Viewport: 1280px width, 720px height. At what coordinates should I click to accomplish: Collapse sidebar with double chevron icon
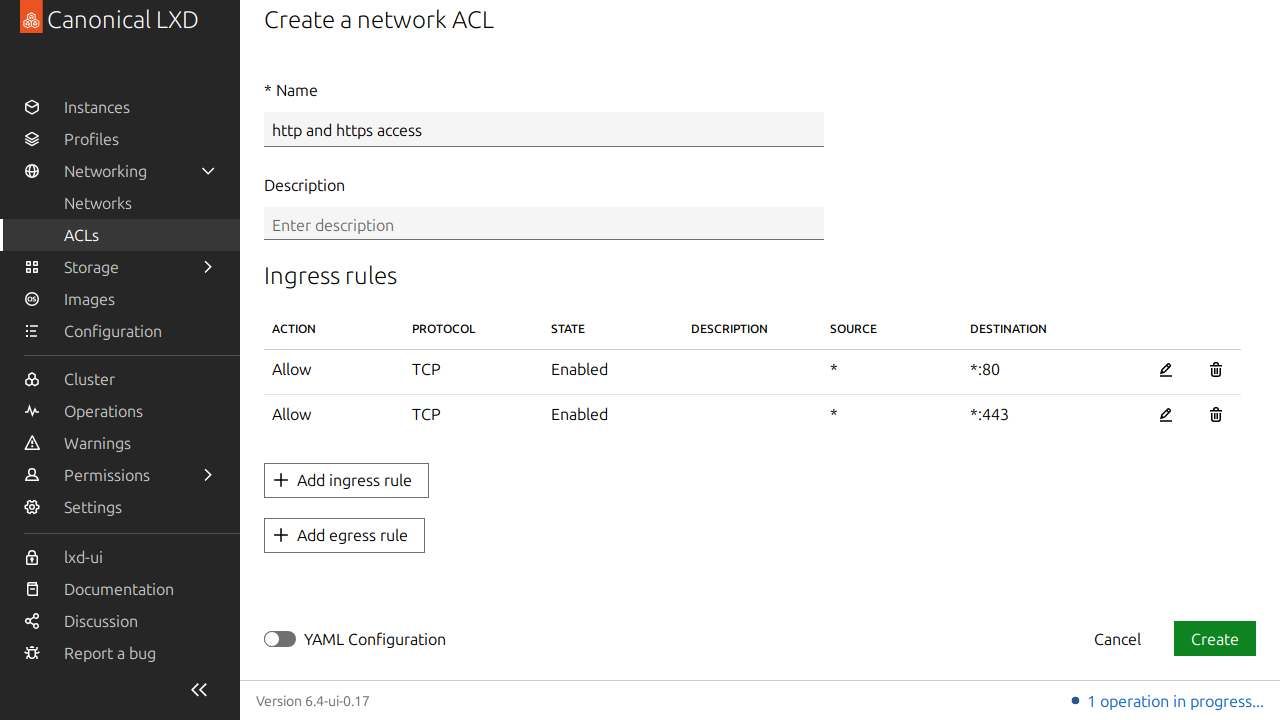coord(199,689)
